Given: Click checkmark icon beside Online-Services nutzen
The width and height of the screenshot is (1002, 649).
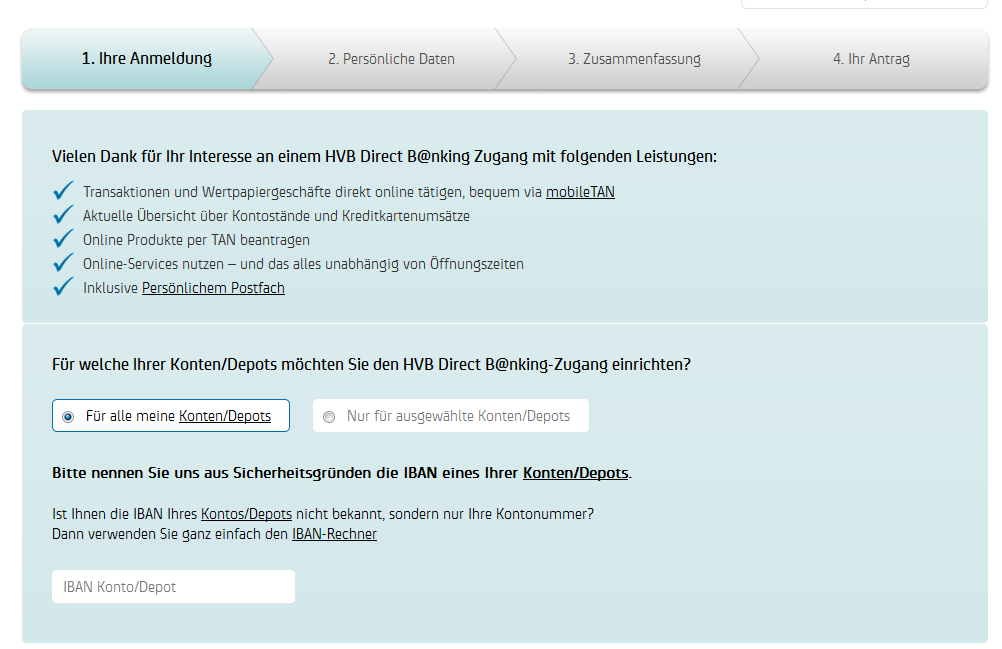Looking at the screenshot, I should 63,263.
